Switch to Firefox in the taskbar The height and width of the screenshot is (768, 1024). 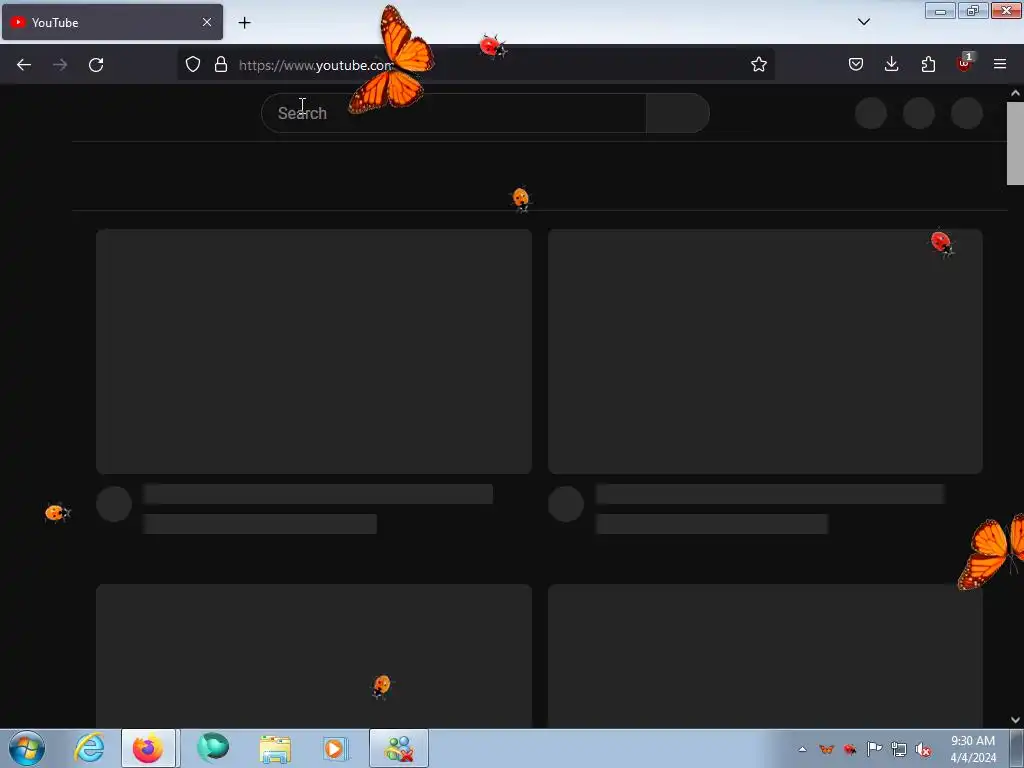pos(148,748)
